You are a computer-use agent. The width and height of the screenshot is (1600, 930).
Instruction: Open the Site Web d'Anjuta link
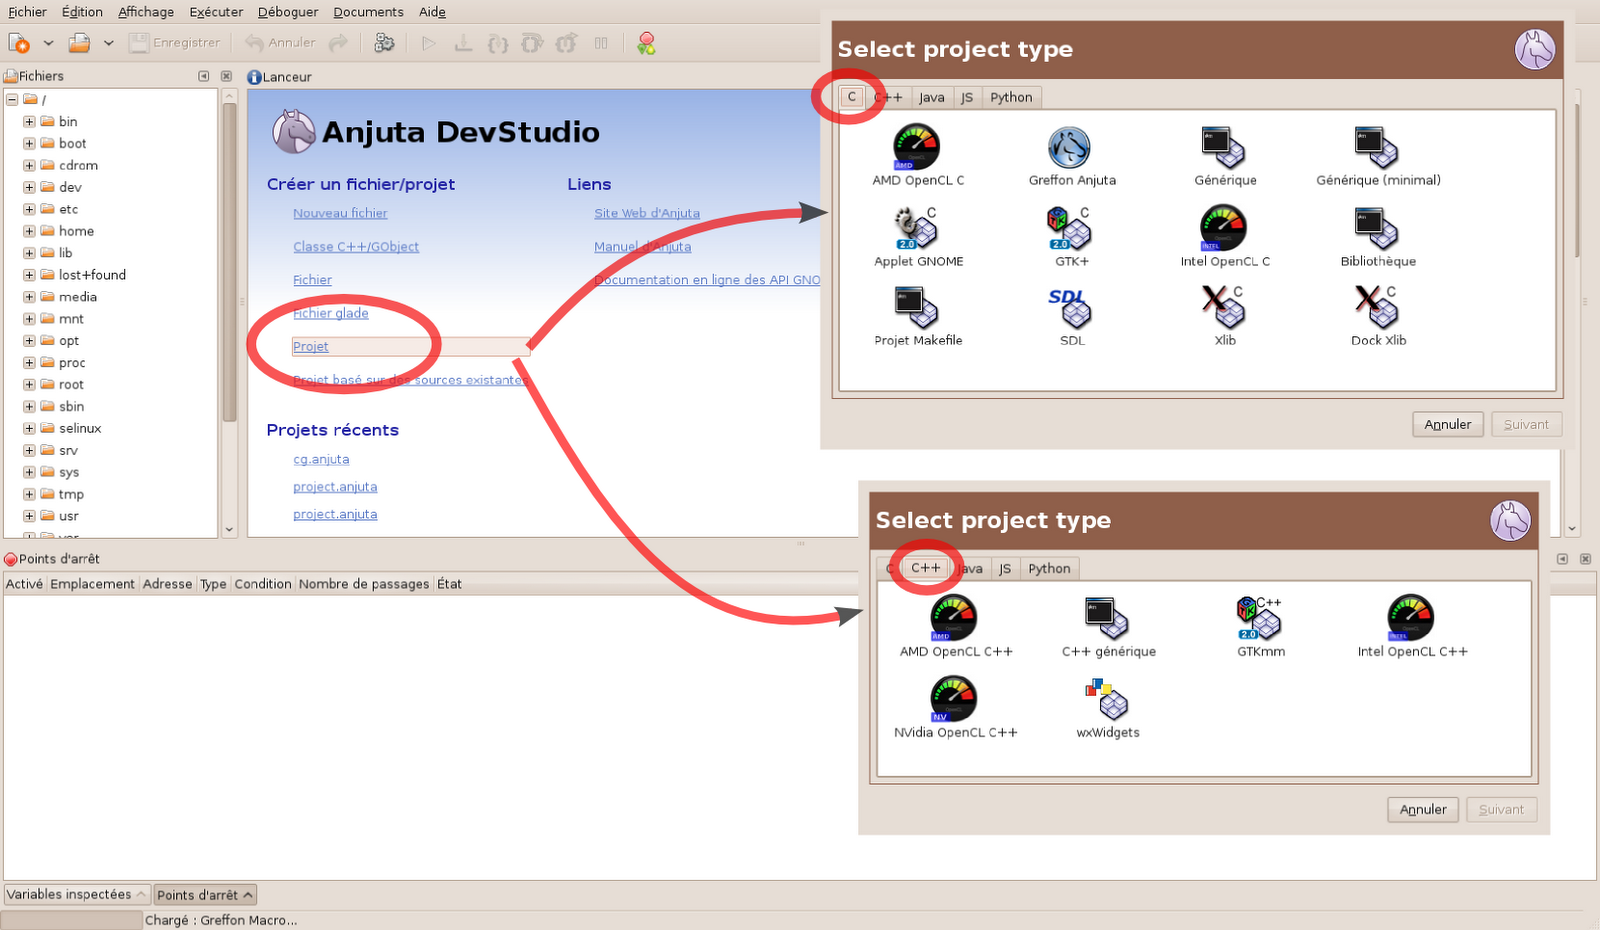pyautogui.click(x=647, y=213)
